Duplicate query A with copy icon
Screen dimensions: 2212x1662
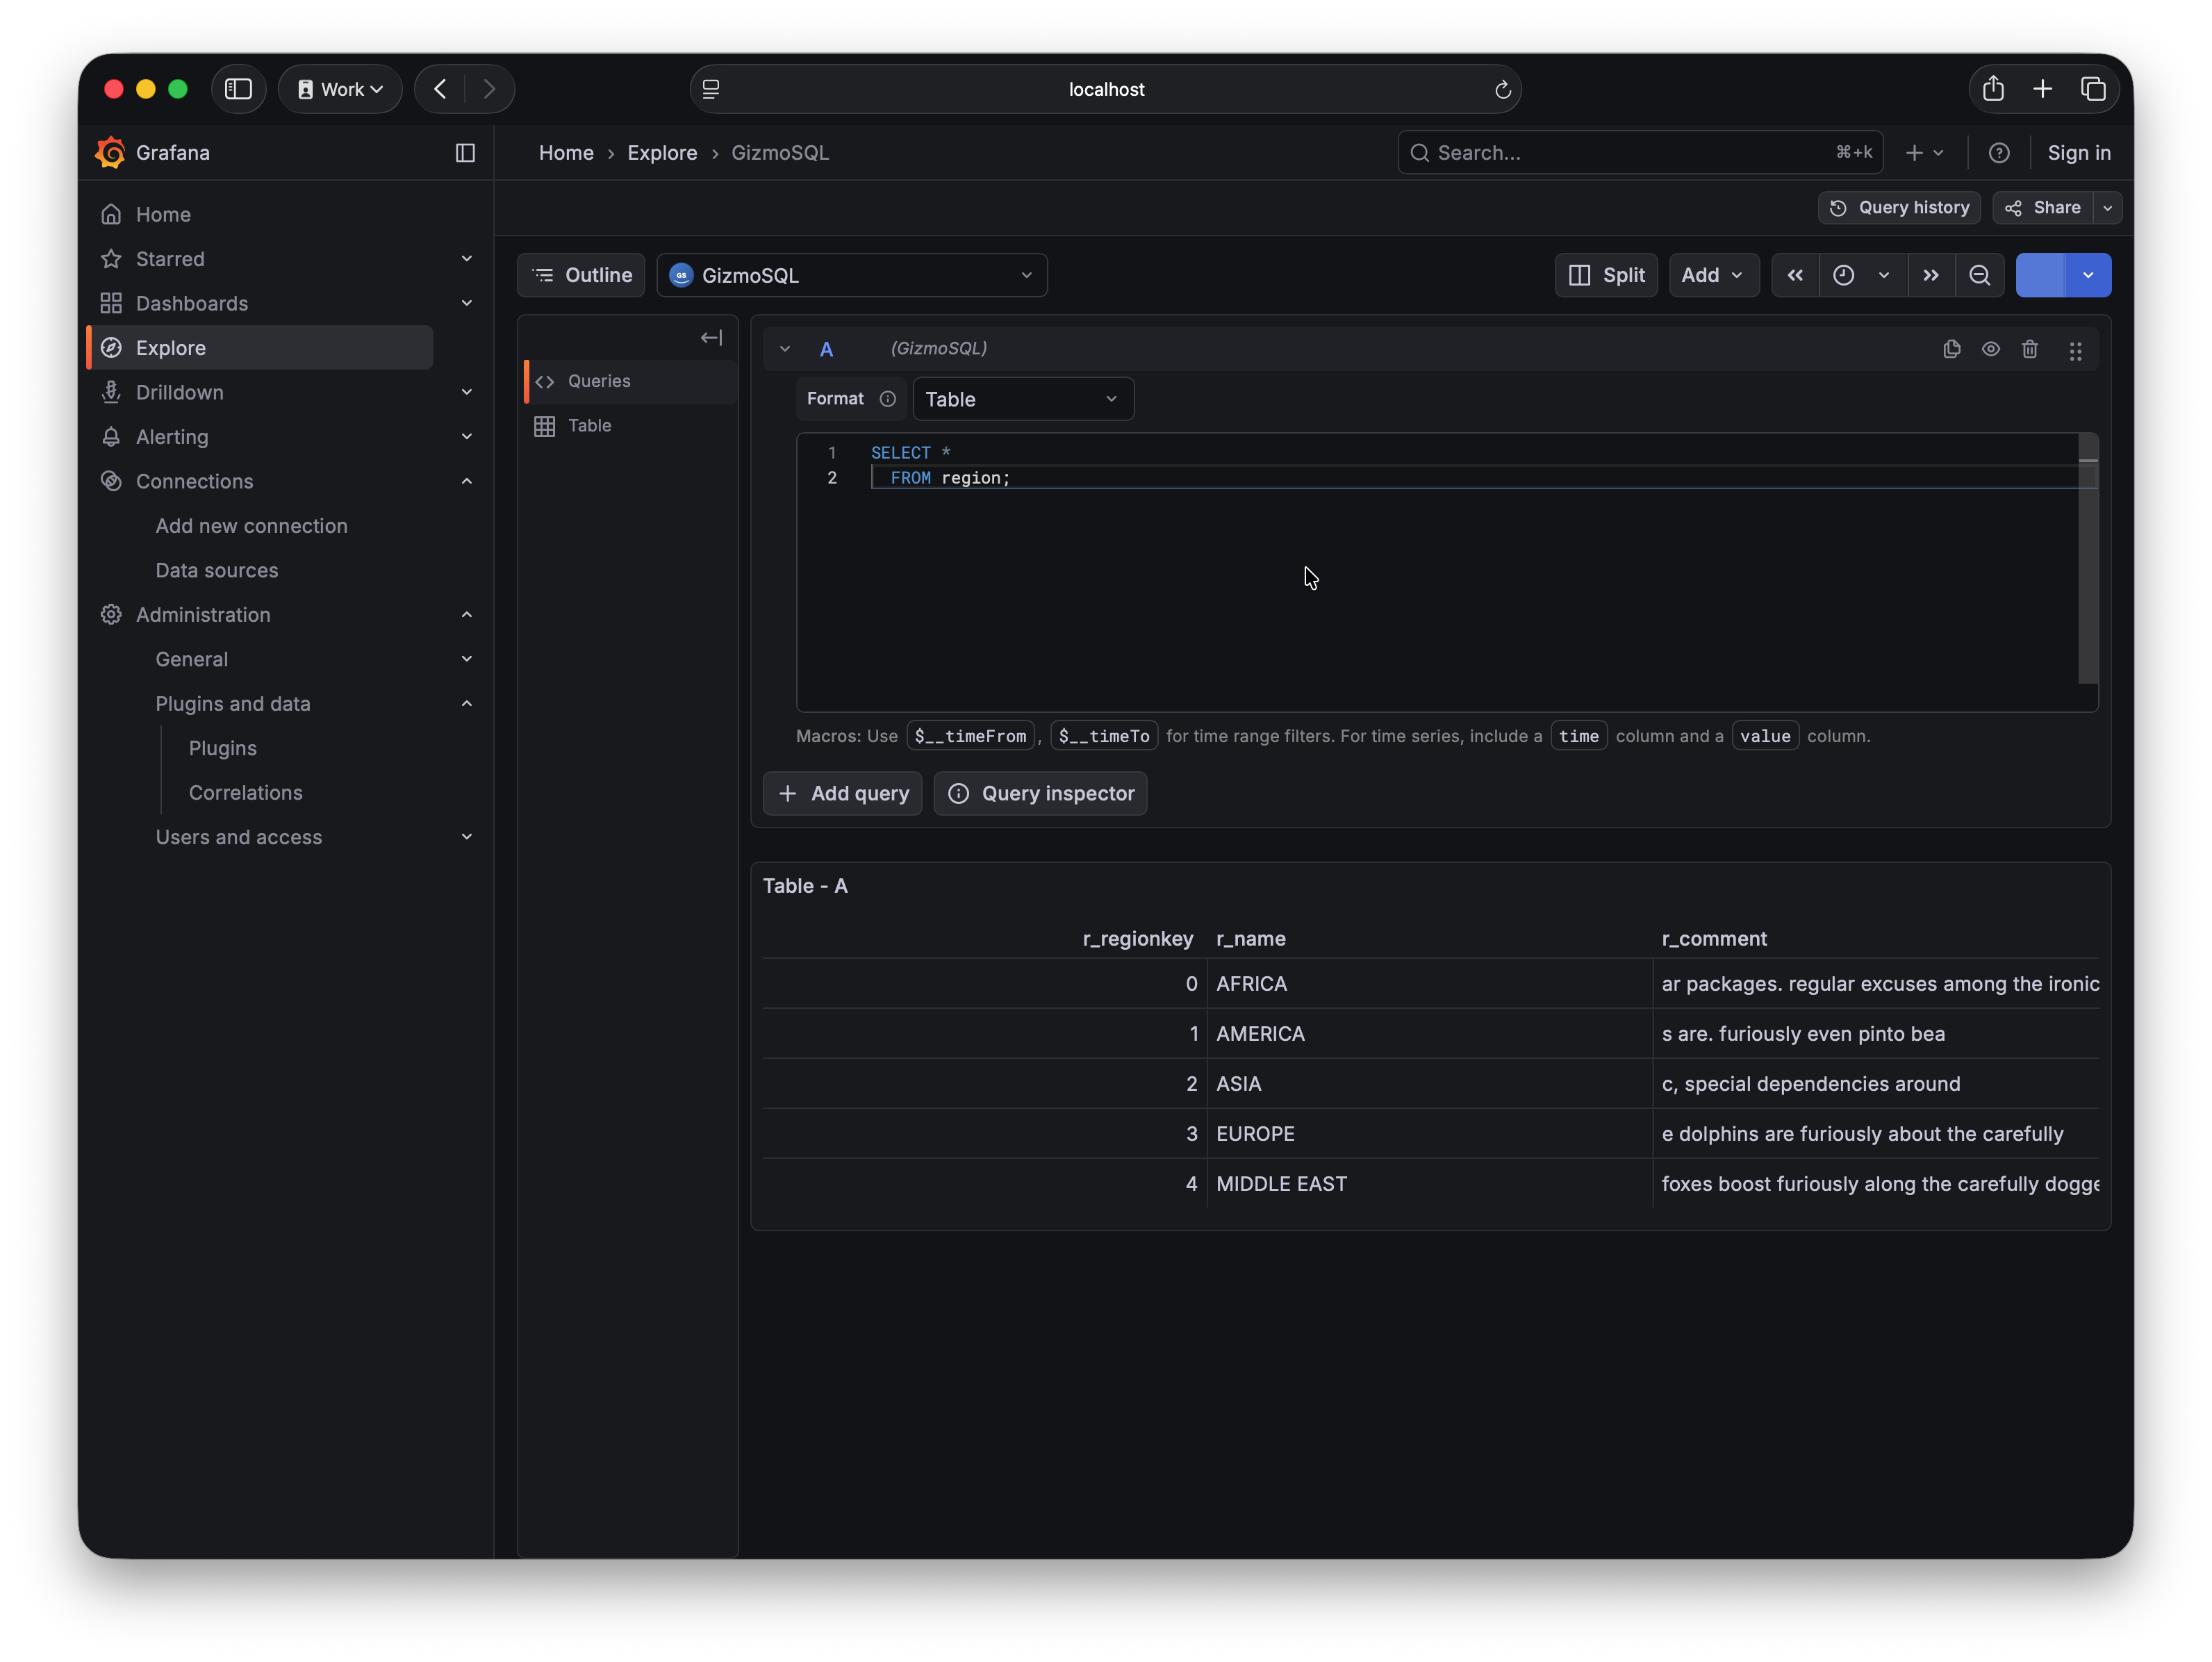[1951, 349]
